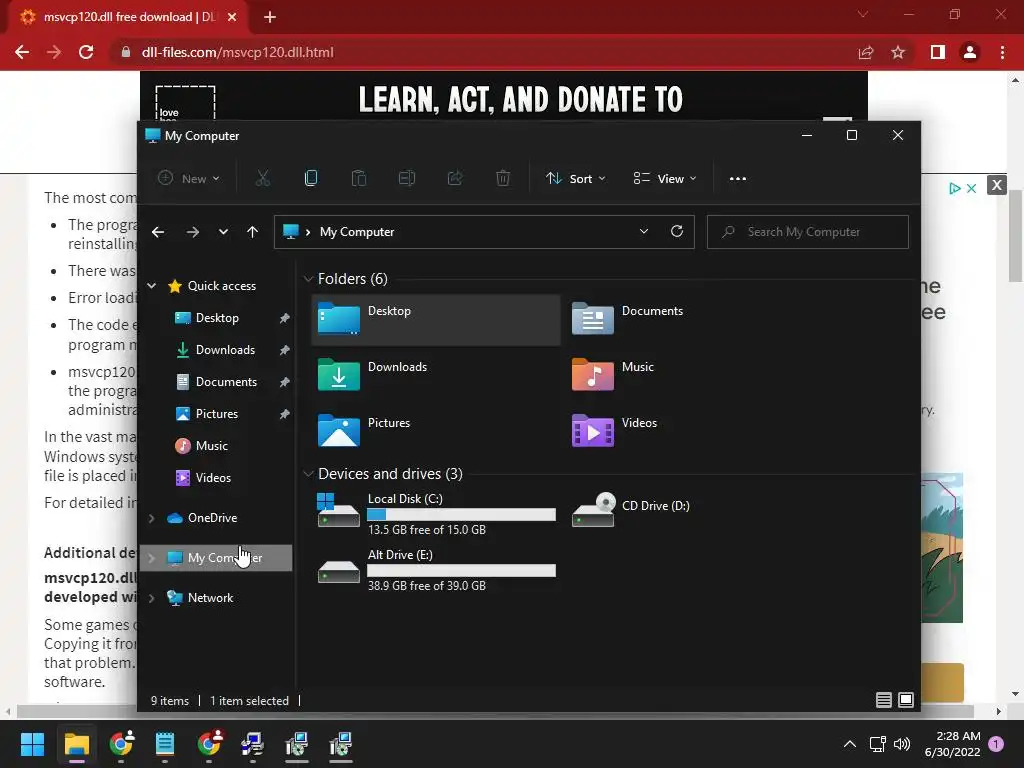Click the Chrome page vertical scrollbar
The image size is (1024, 768).
pos(1015,237)
